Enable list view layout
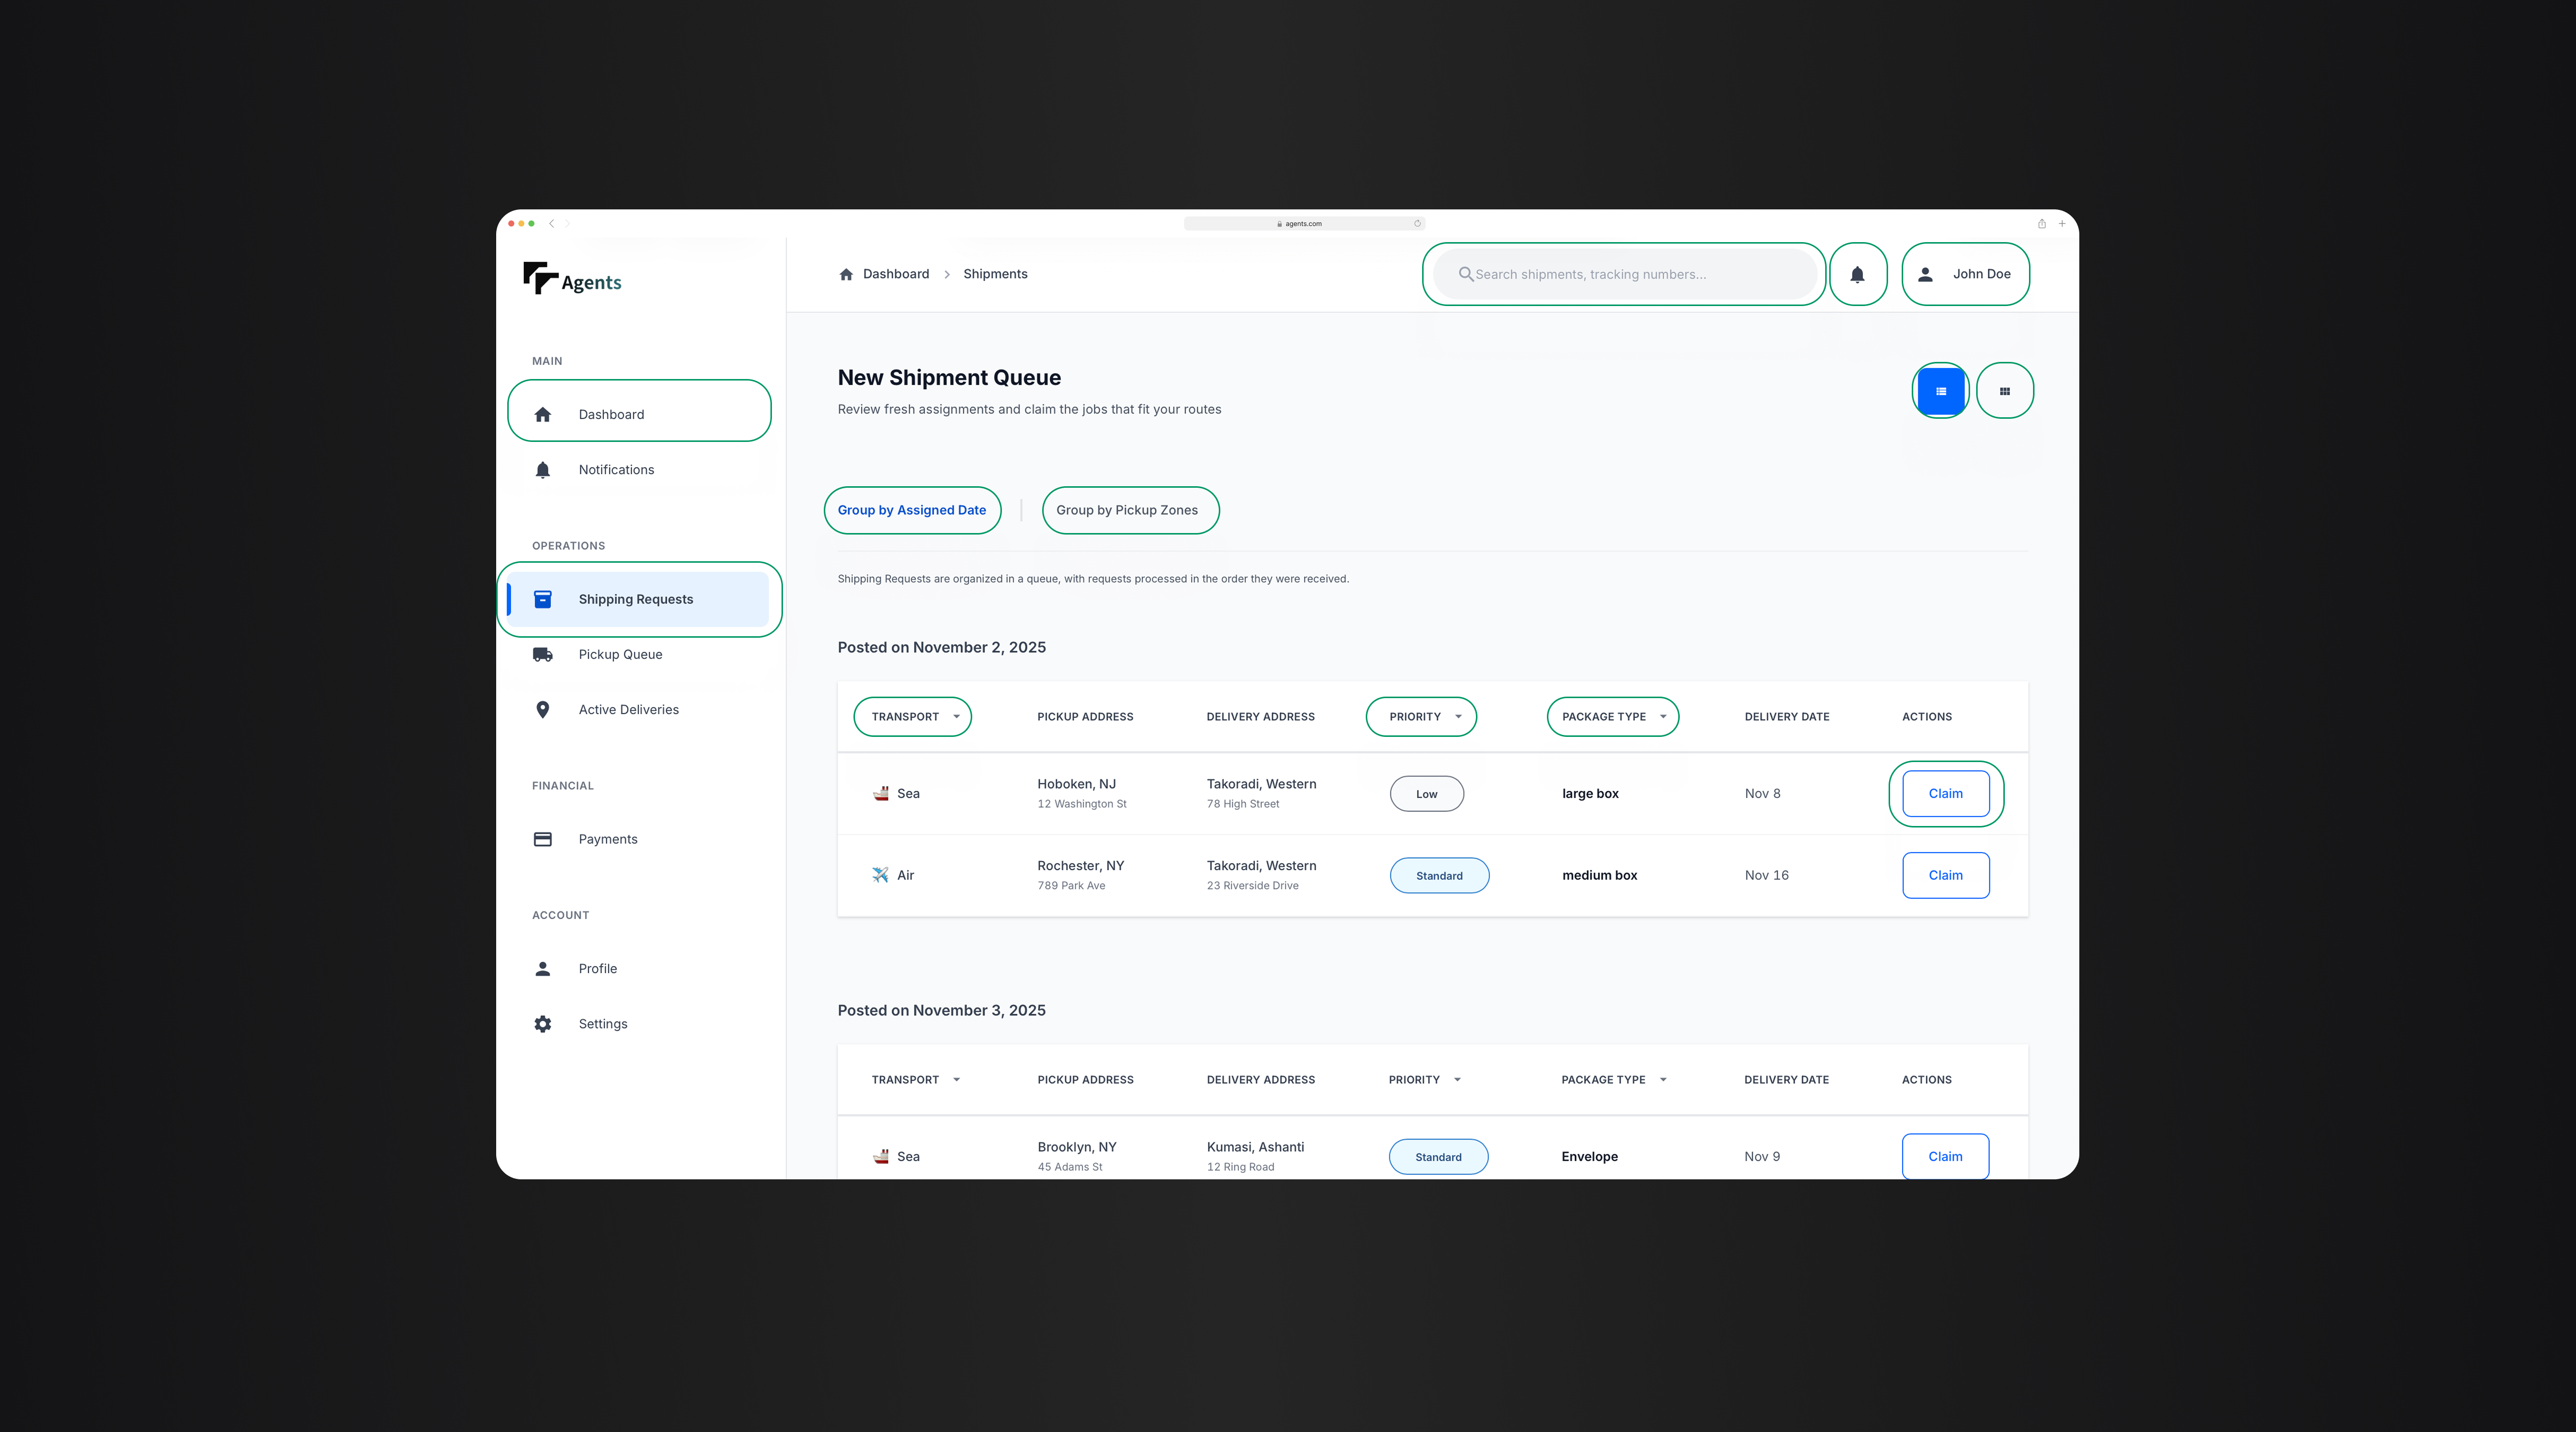 click(x=1941, y=390)
